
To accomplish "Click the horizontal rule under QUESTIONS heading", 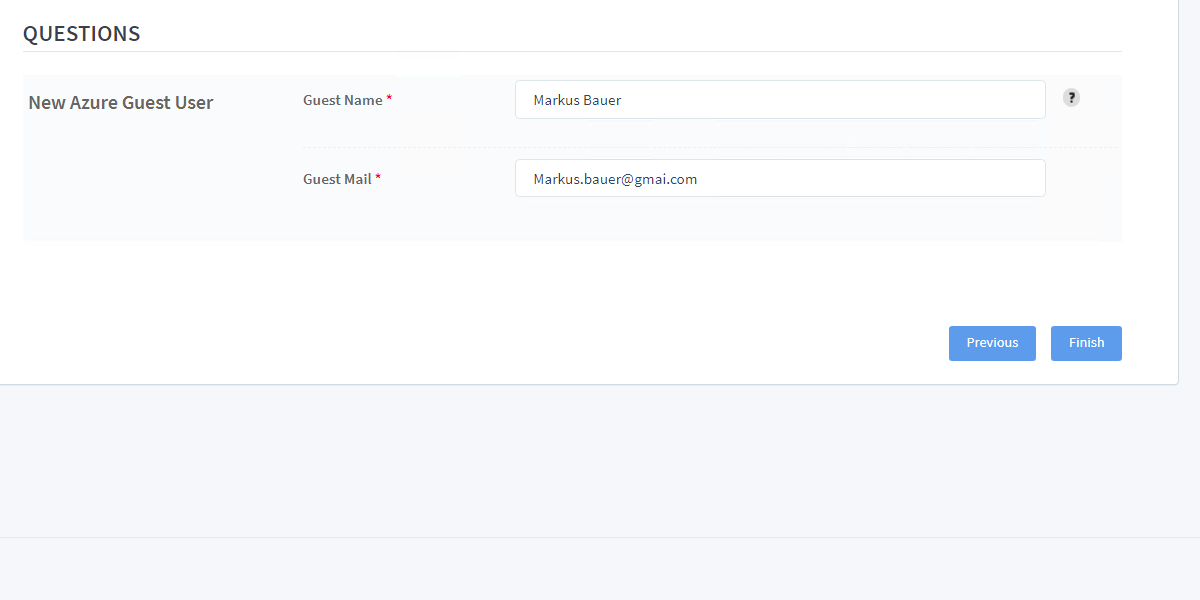I will pyautogui.click(x=572, y=51).
